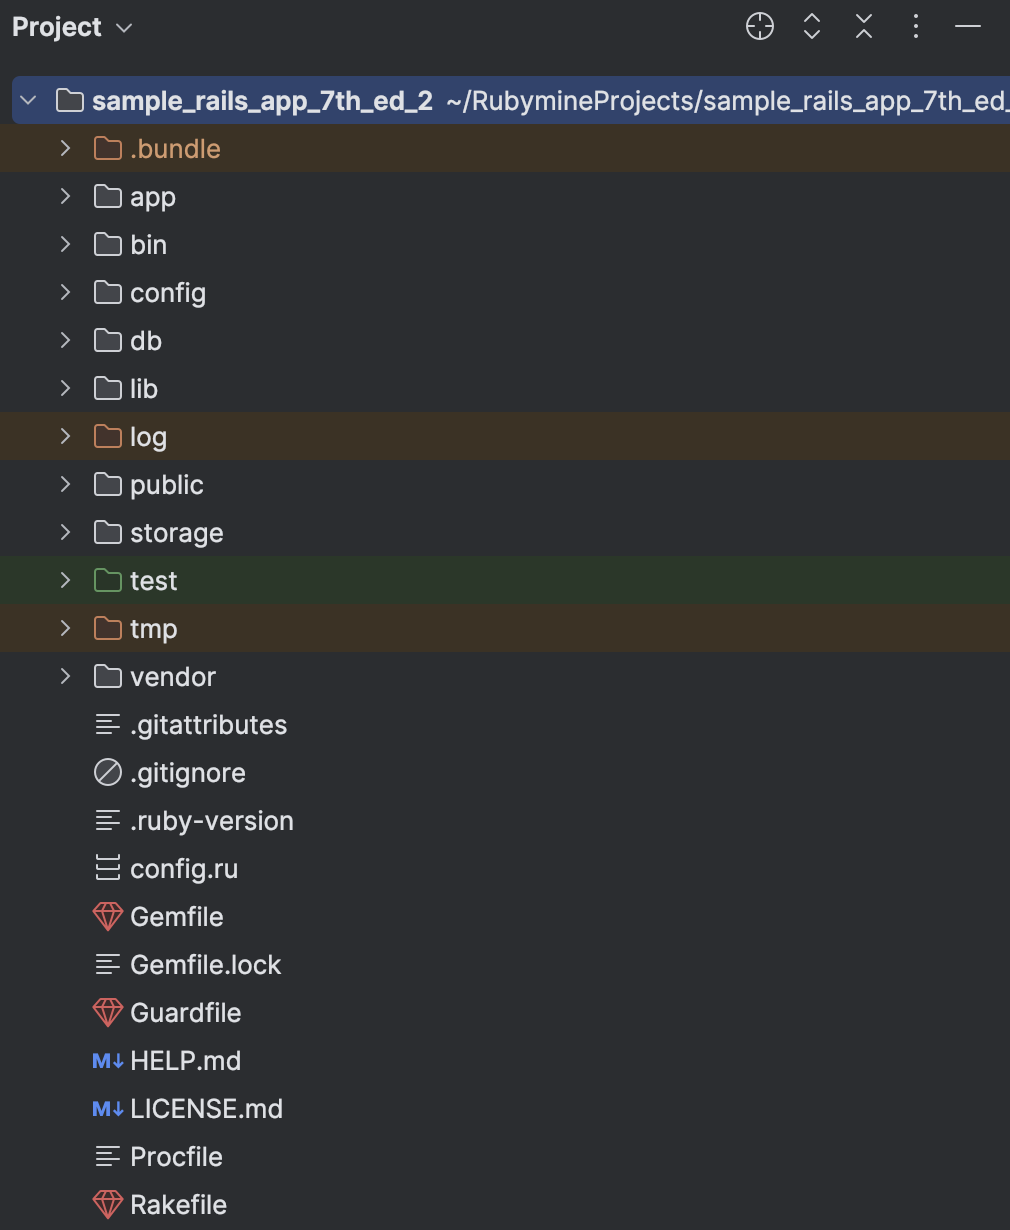1010x1230 pixels.
Task: Click the HELP.md markdown icon
Action: pyautogui.click(x=108, y=1061)
